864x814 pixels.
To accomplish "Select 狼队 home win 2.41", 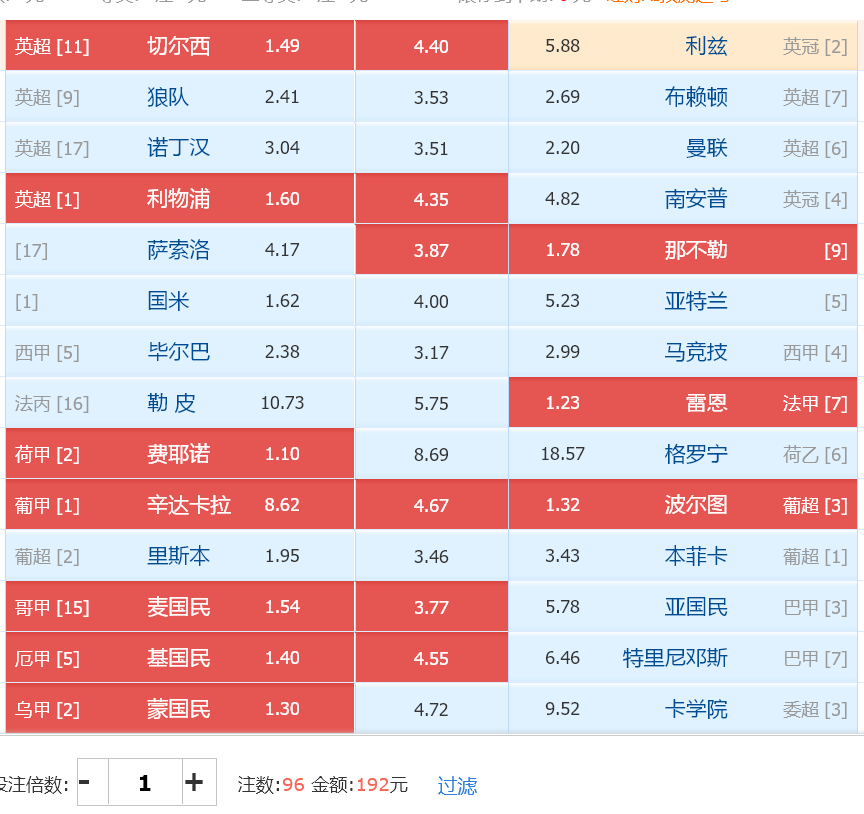I will coord(180,97).
